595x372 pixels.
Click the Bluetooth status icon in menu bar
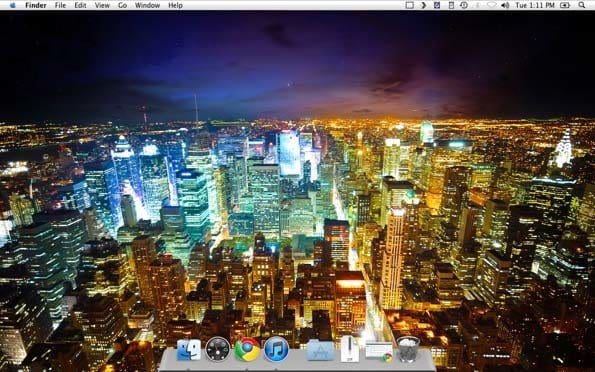click(478, 5)
